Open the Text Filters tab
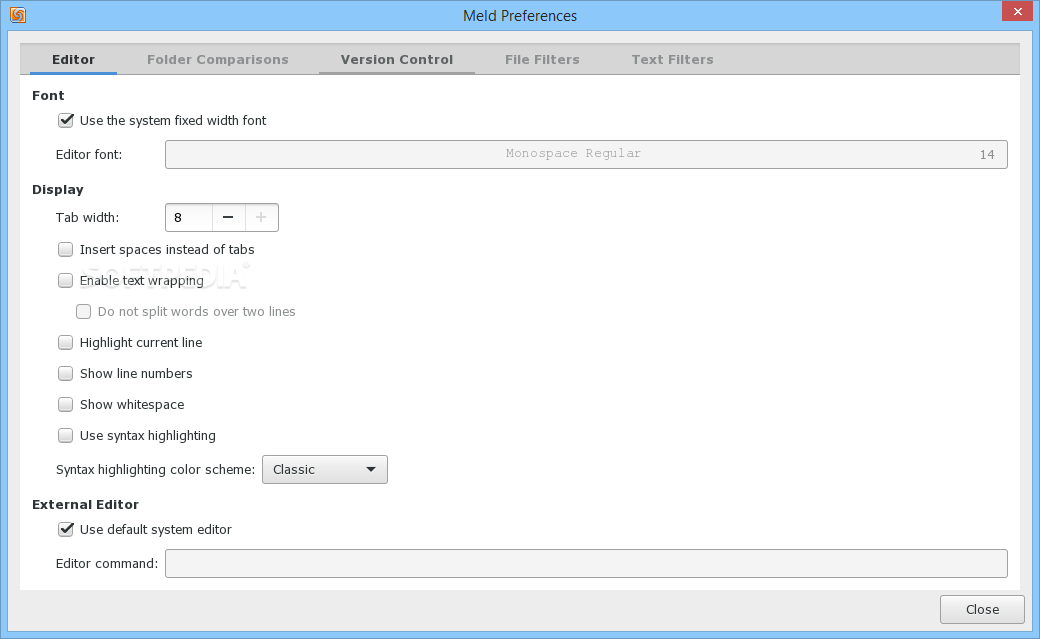Image resolution: width=1040 pixels, height=639 pixels. (x=673, y=60)
